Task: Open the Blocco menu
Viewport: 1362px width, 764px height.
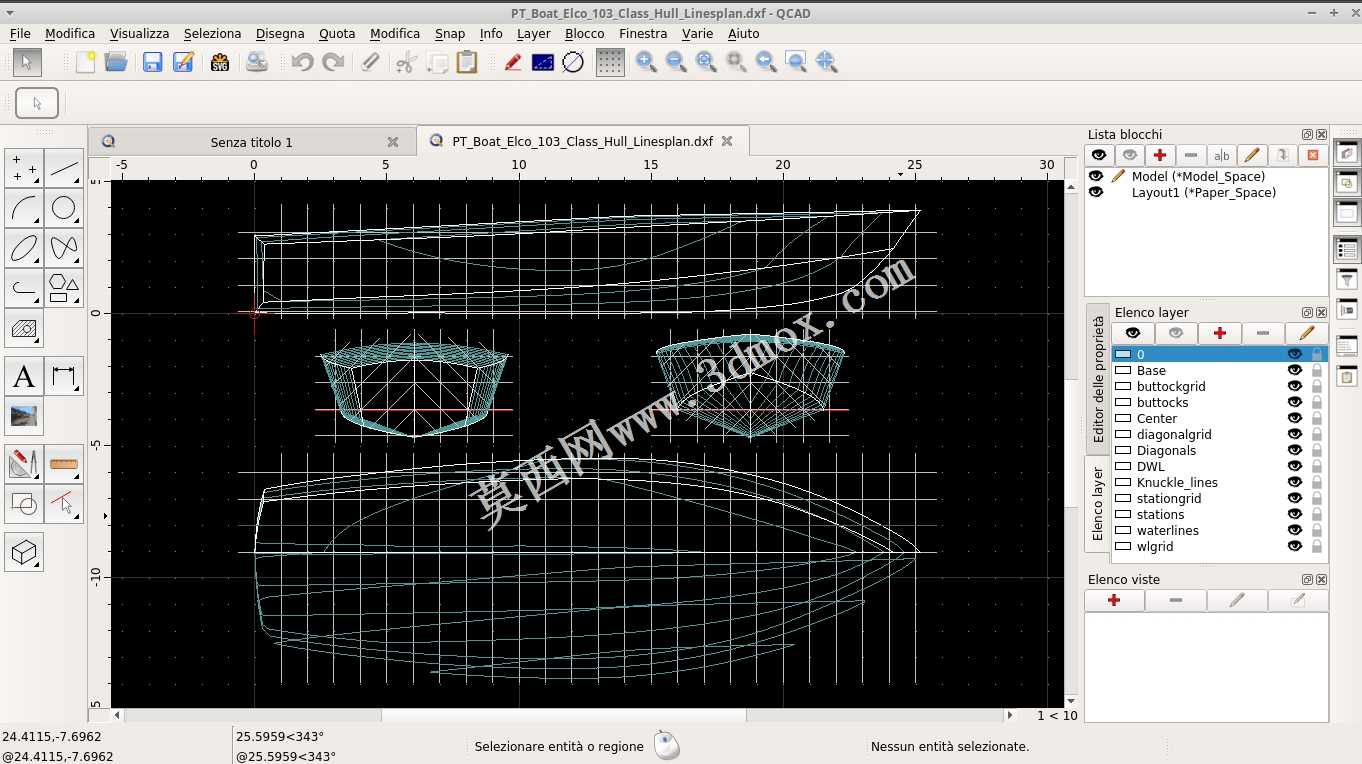Action: (585, 33)
